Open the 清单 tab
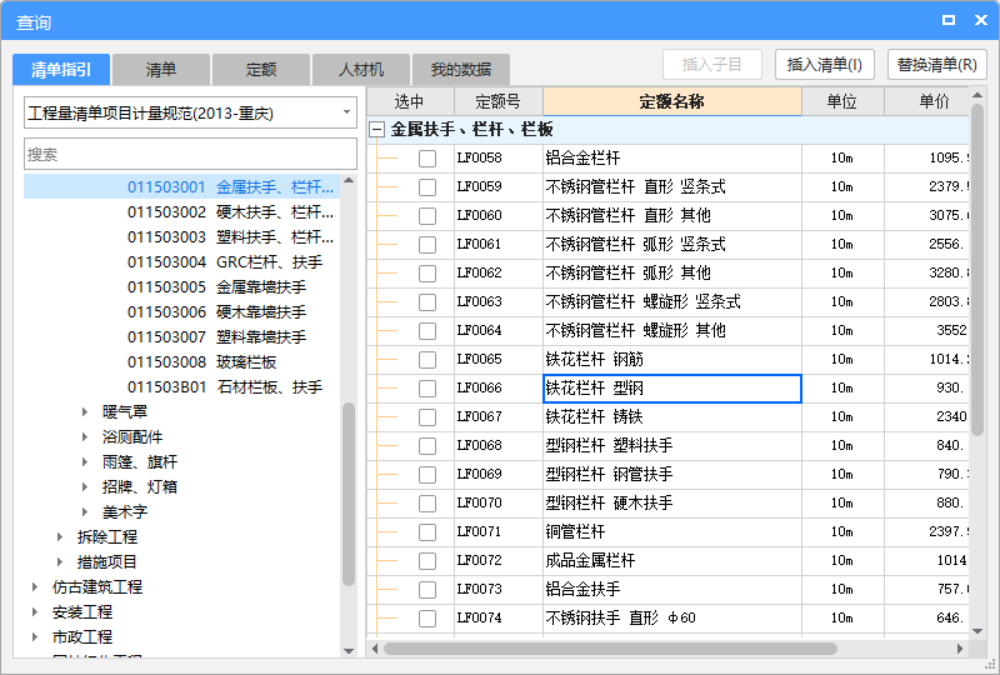 point(161,70)
